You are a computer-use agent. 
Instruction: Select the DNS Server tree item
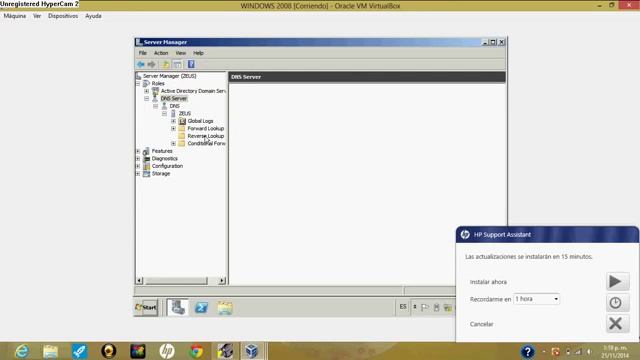pyautogui.click(x=173, y=99)
